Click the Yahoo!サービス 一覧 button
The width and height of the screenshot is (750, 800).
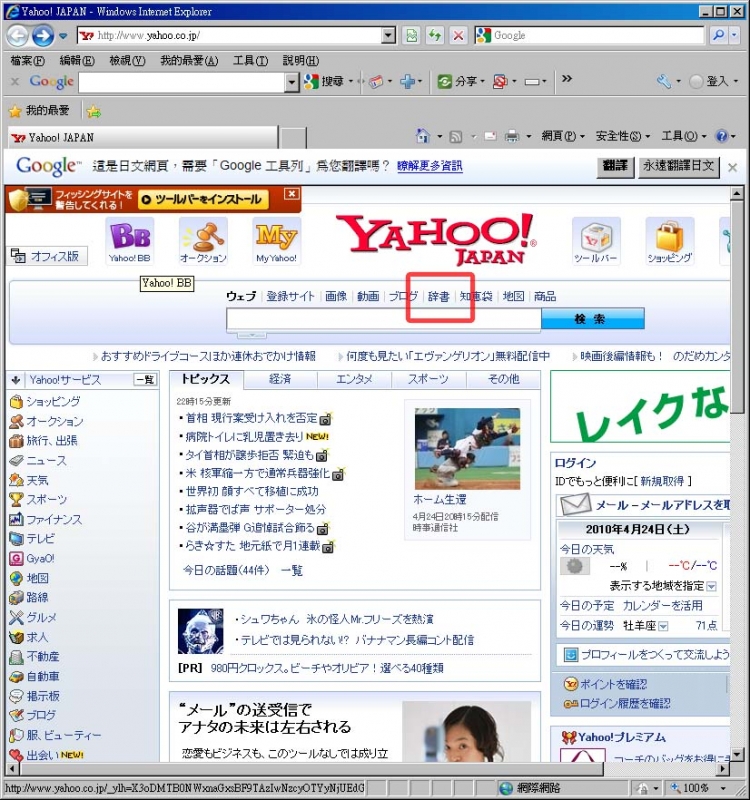(x=145, y=380)
